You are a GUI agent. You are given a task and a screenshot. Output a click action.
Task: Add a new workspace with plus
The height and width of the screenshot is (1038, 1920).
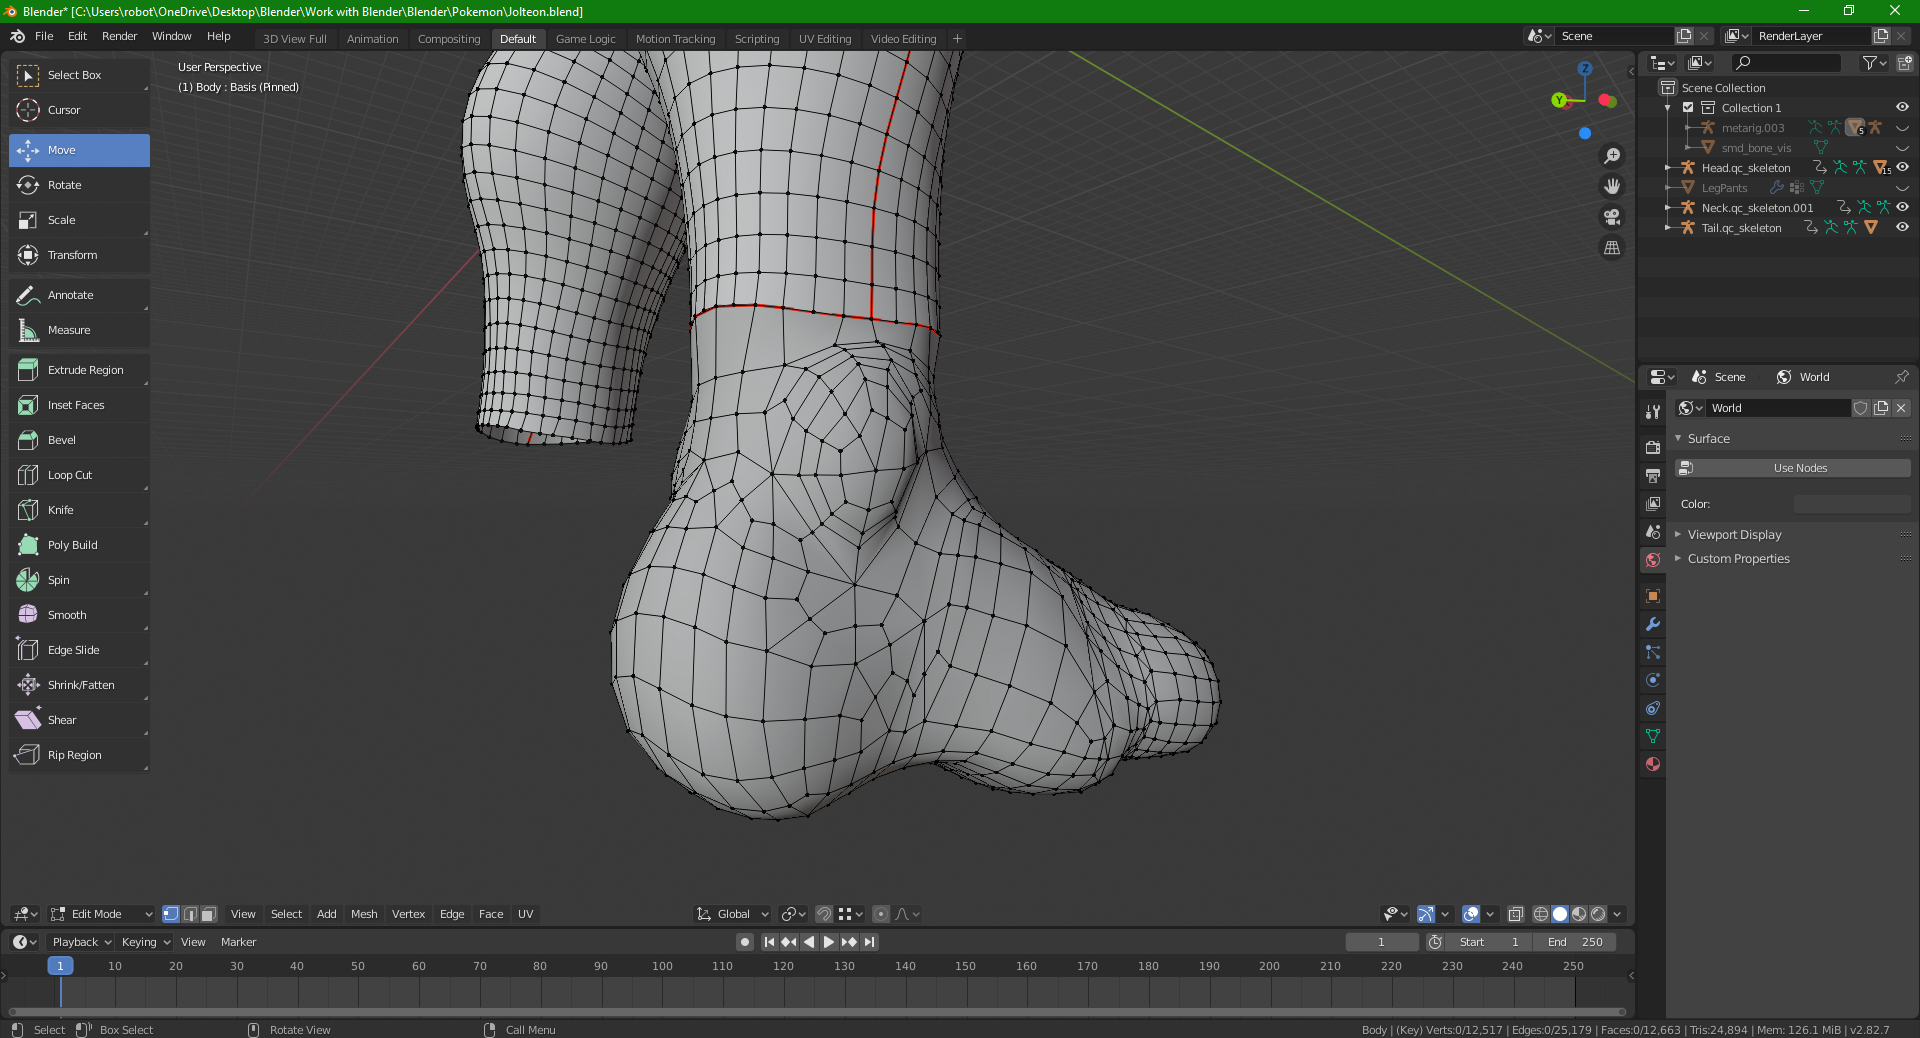(x=957, y=39)
